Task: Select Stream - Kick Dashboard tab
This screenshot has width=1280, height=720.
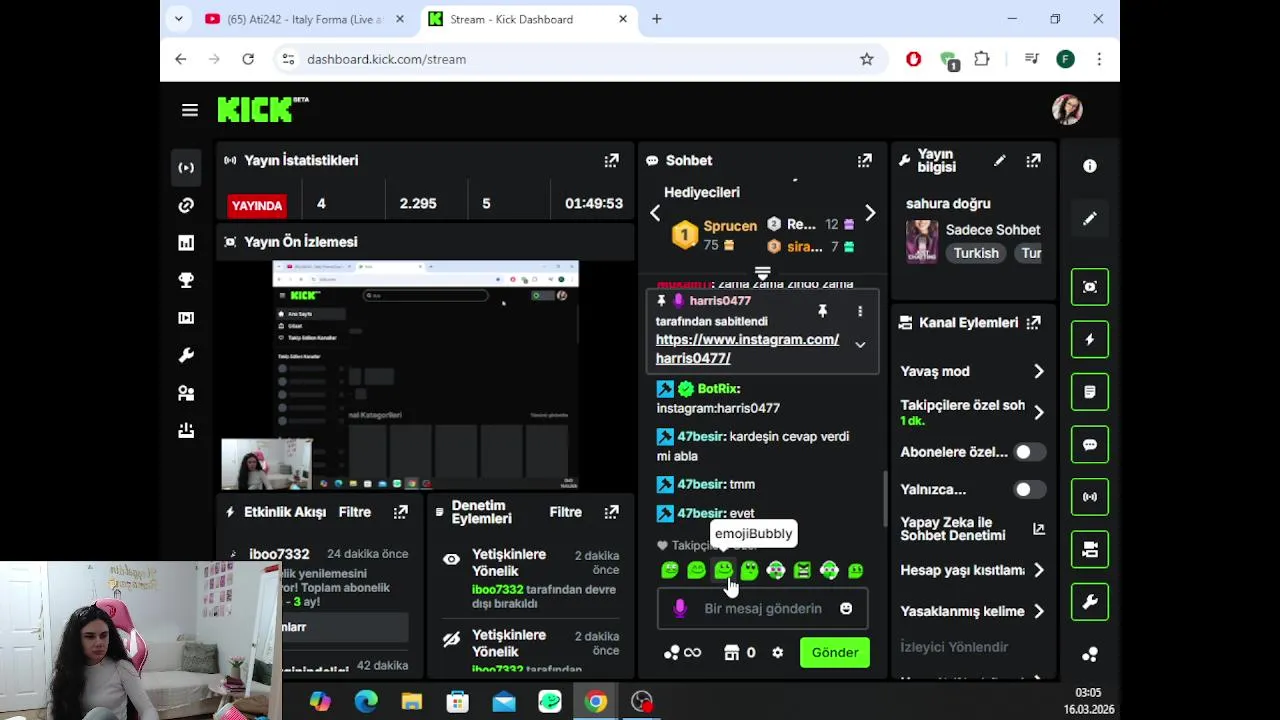Action: 528,19
